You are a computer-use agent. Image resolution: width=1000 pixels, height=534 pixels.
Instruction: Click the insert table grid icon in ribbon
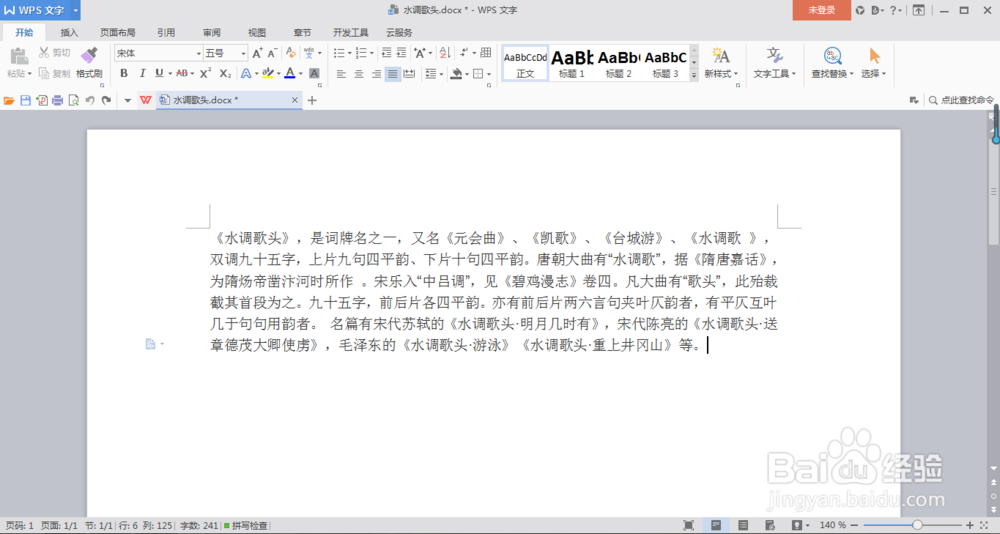tap(486, 53)
